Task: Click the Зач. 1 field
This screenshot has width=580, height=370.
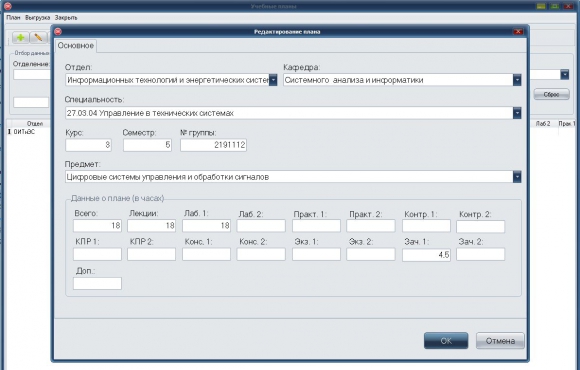Action: click(x=426, y=255)
